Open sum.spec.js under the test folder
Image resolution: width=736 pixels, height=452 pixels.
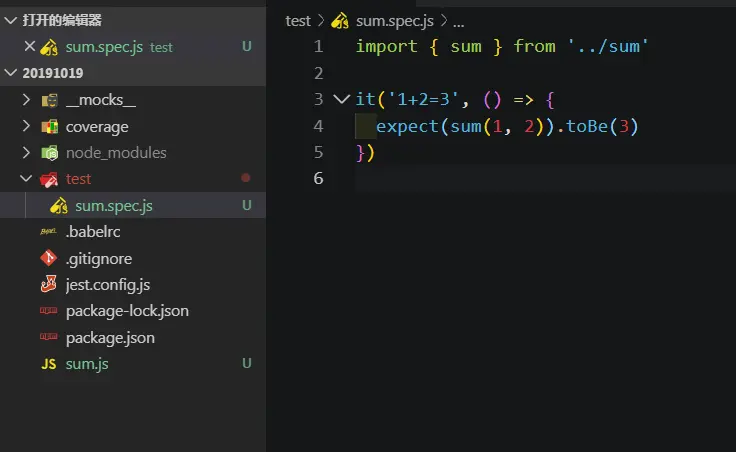[114, 206]
